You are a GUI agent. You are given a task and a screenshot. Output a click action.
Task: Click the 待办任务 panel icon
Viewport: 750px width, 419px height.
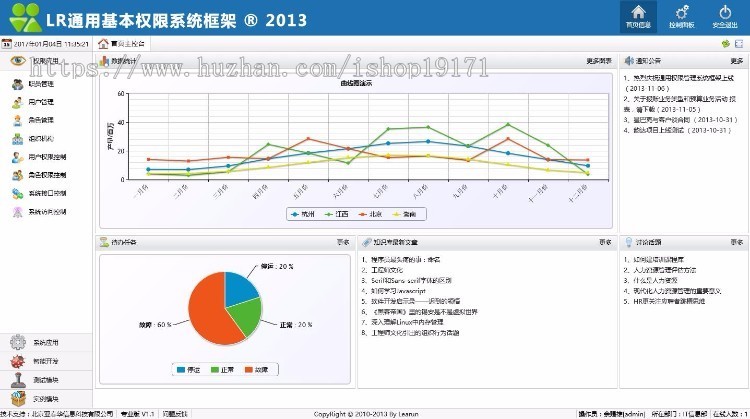click(104, 242)
